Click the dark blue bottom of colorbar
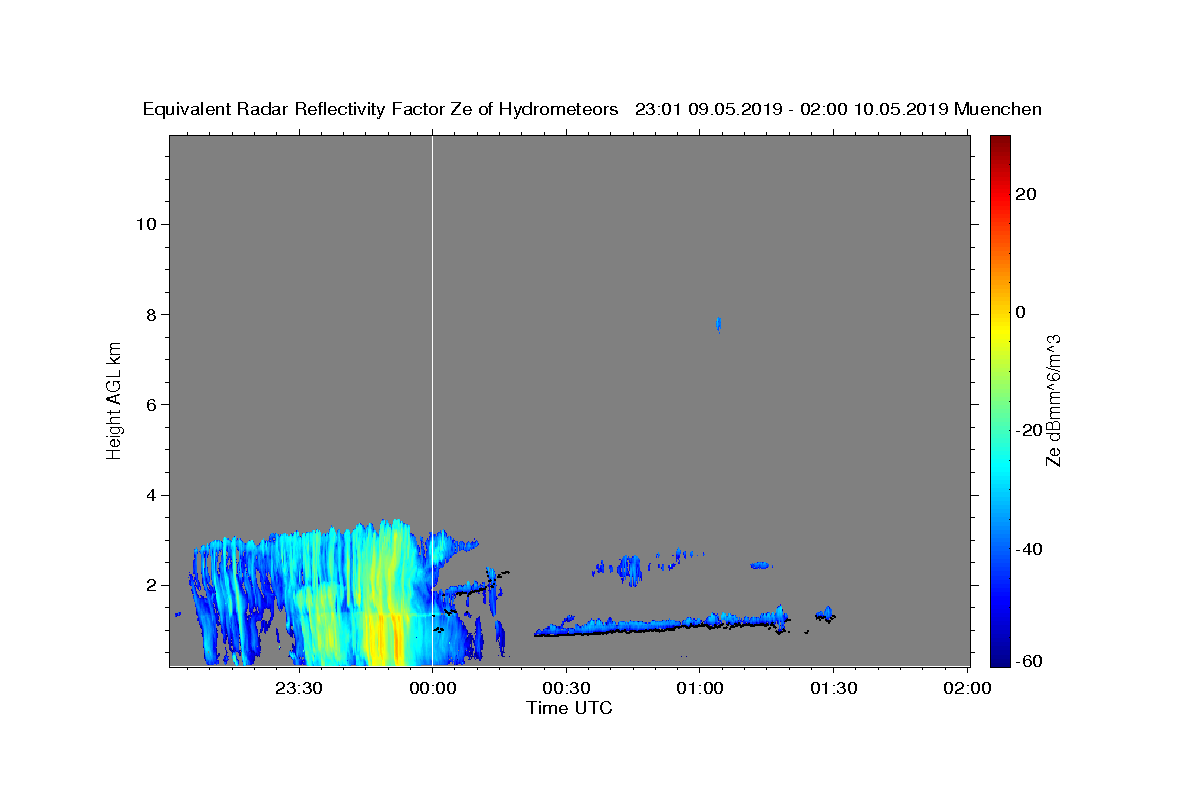 1000,659
